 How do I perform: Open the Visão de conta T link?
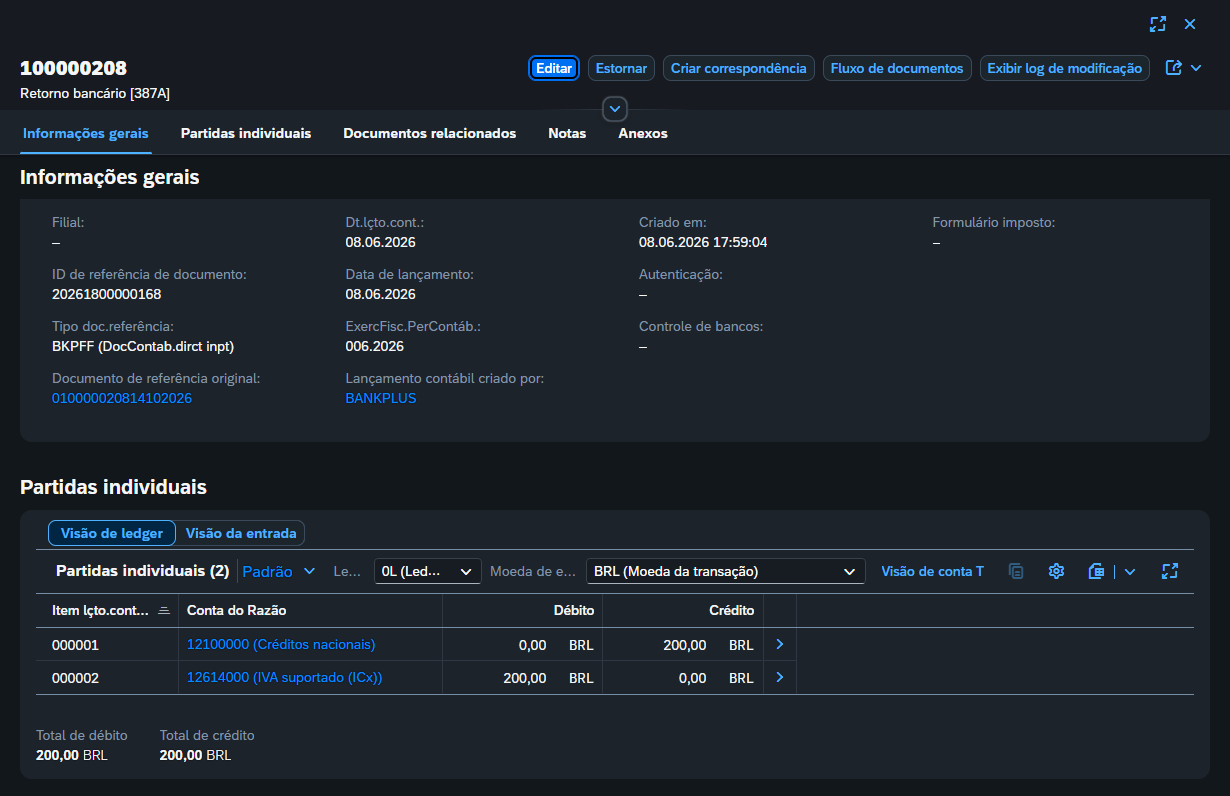932,571
